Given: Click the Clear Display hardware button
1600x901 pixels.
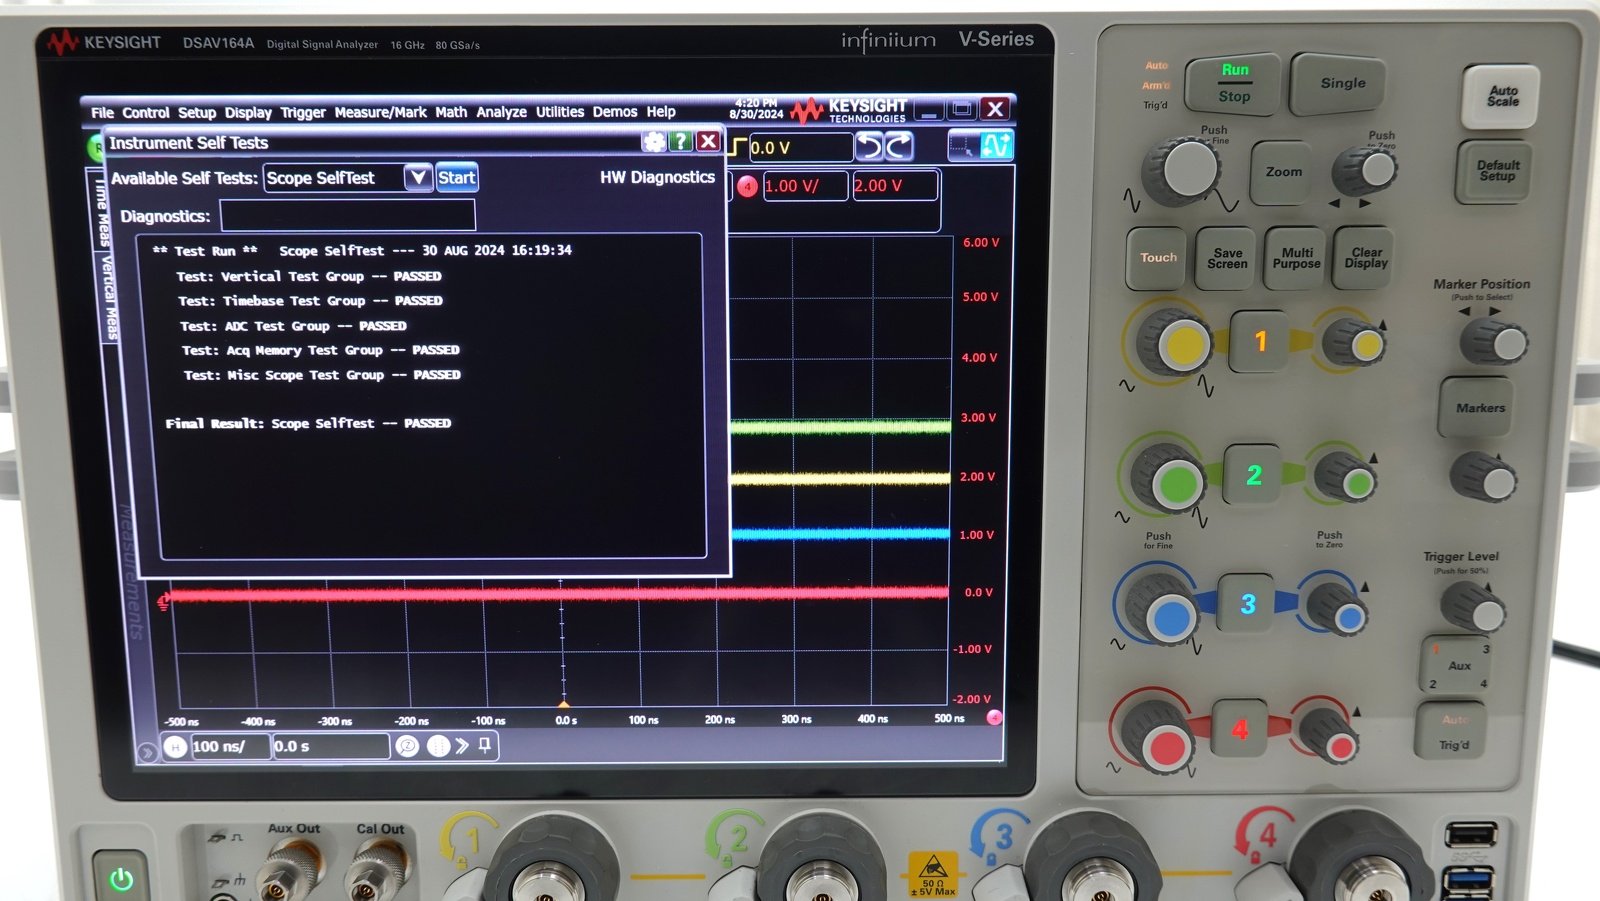Looking at the screenshot, I should coord(1365,258).
